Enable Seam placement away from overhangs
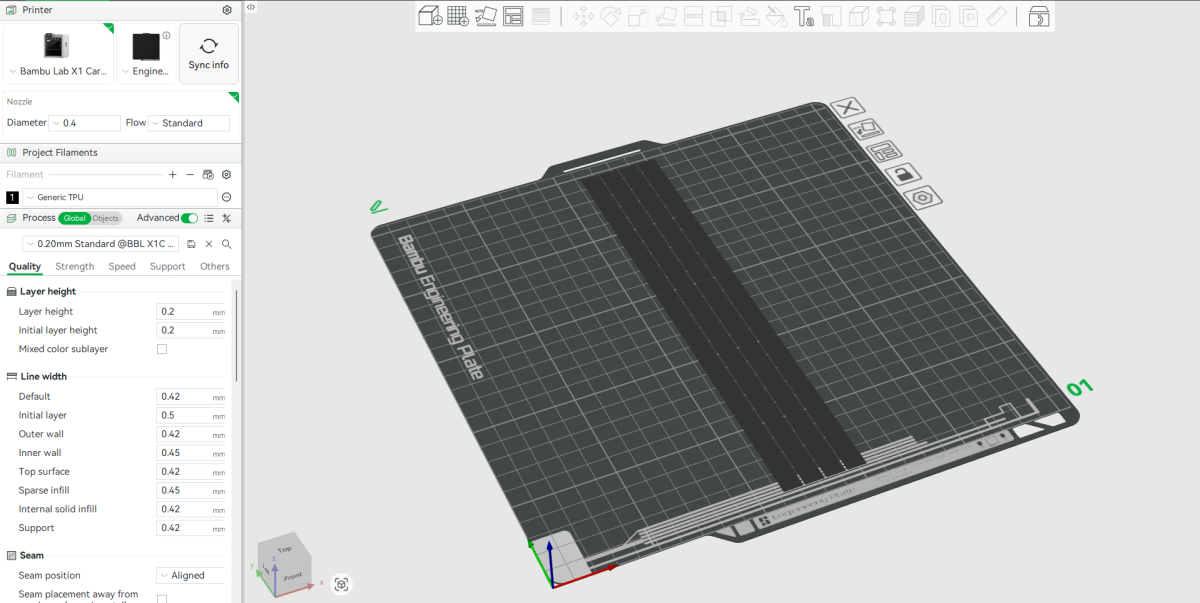Screen dimensions: 1200x603 162,598
